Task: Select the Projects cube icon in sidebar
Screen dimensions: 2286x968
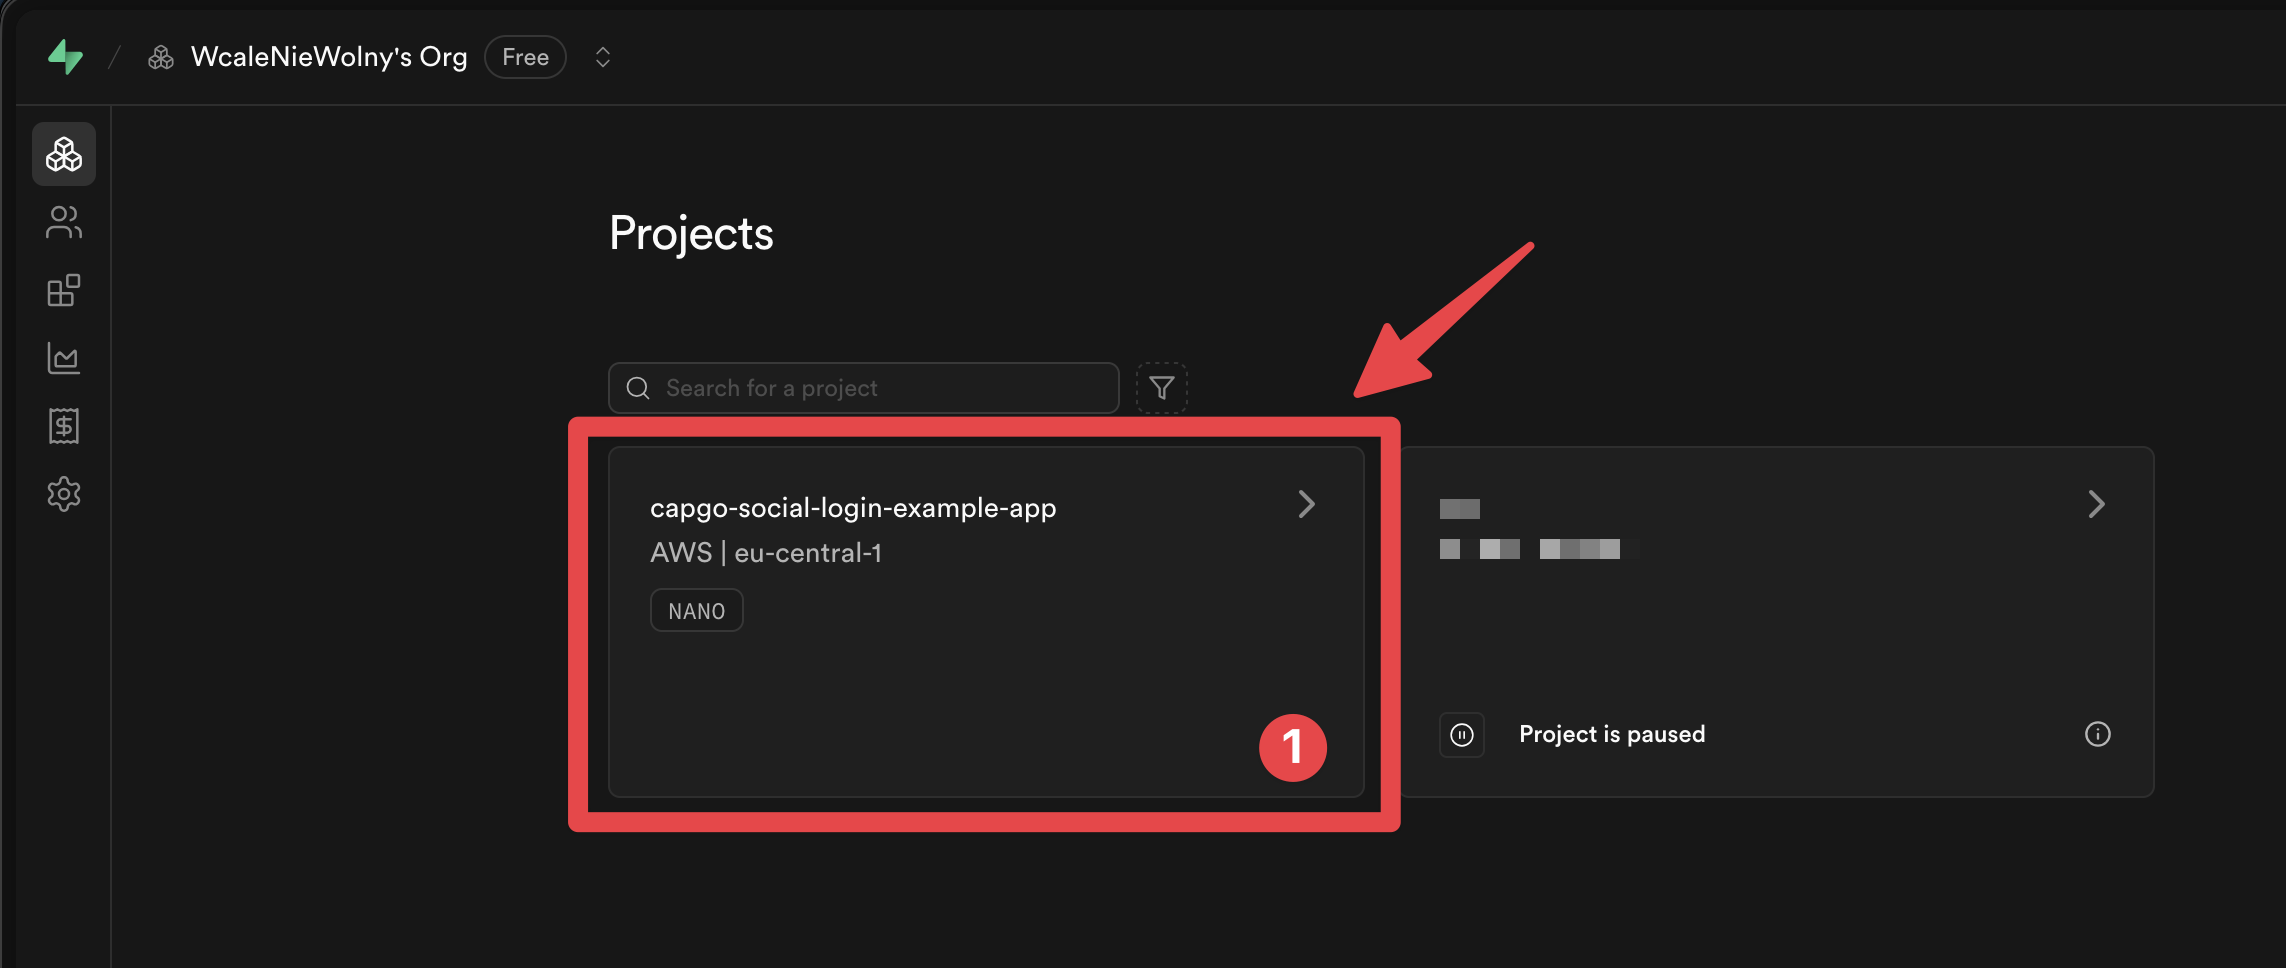Action: click(x=63, y=153)
